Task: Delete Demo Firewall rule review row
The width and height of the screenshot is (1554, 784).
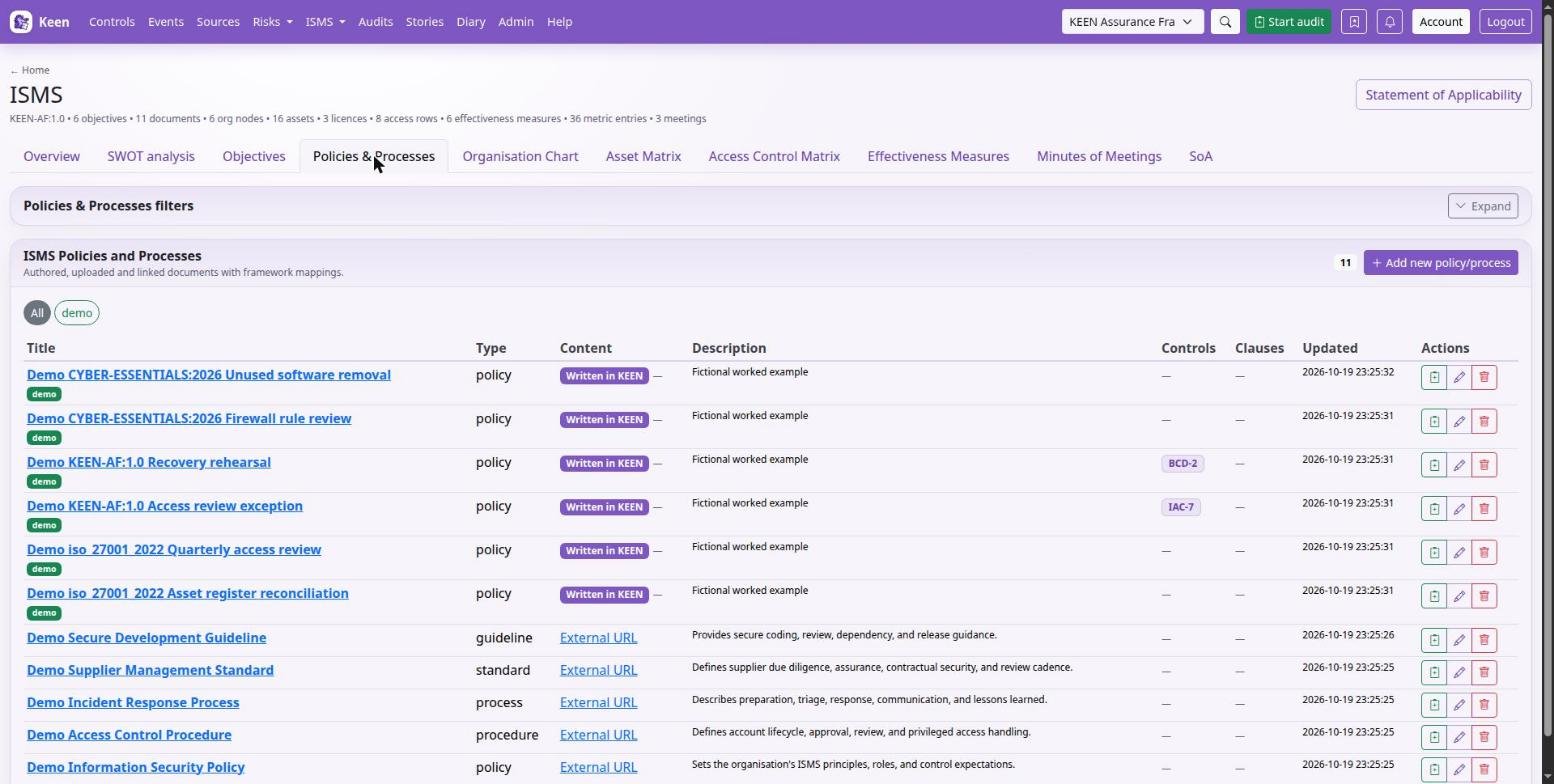Action: pyautogui.click(x=1484, y=421)
